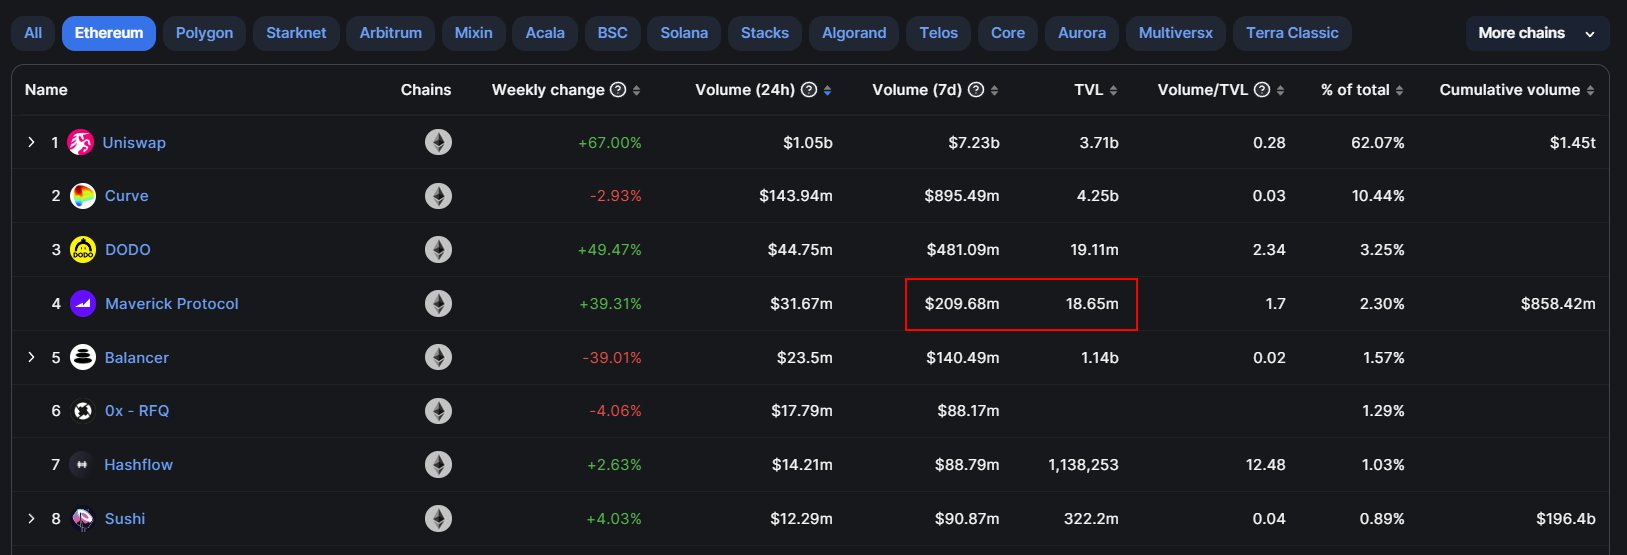The width and height of the screenshot is (1627, 555).
Task: Sort by TVL using sort arrows
Action: click(x=1114, y=90)
